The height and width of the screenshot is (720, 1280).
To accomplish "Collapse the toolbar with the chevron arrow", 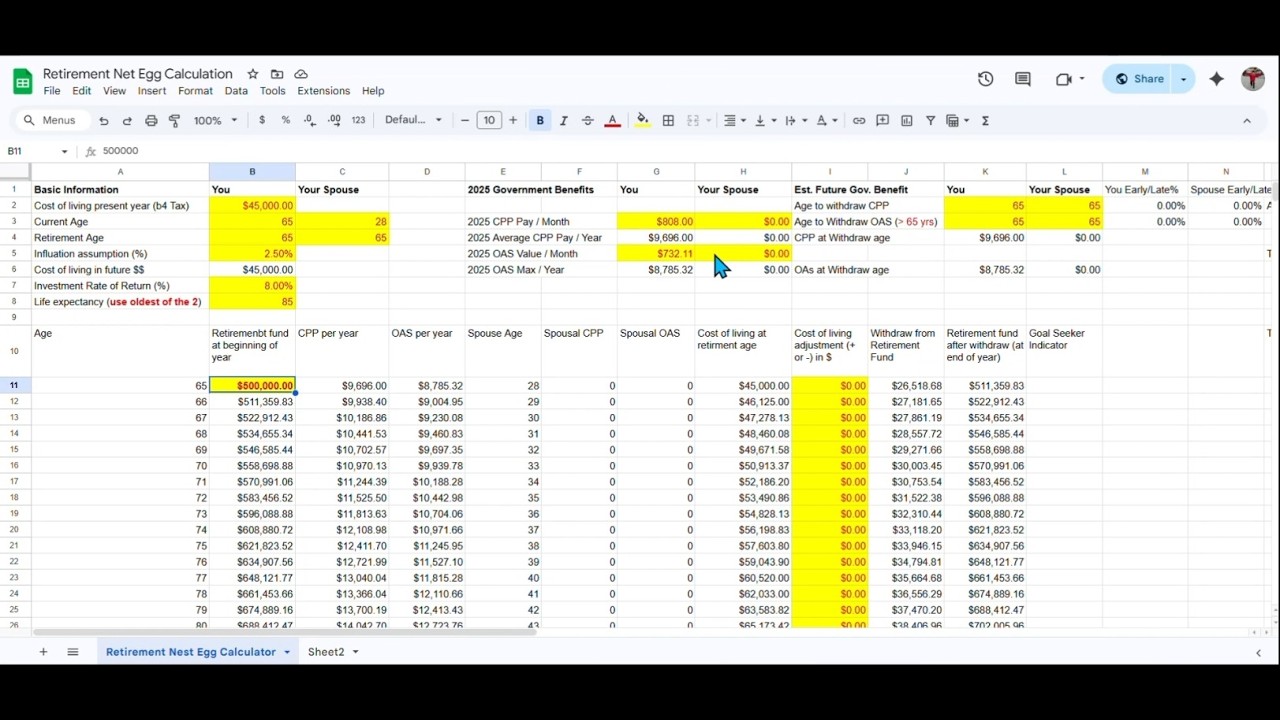I will (x=1247, y=121).
